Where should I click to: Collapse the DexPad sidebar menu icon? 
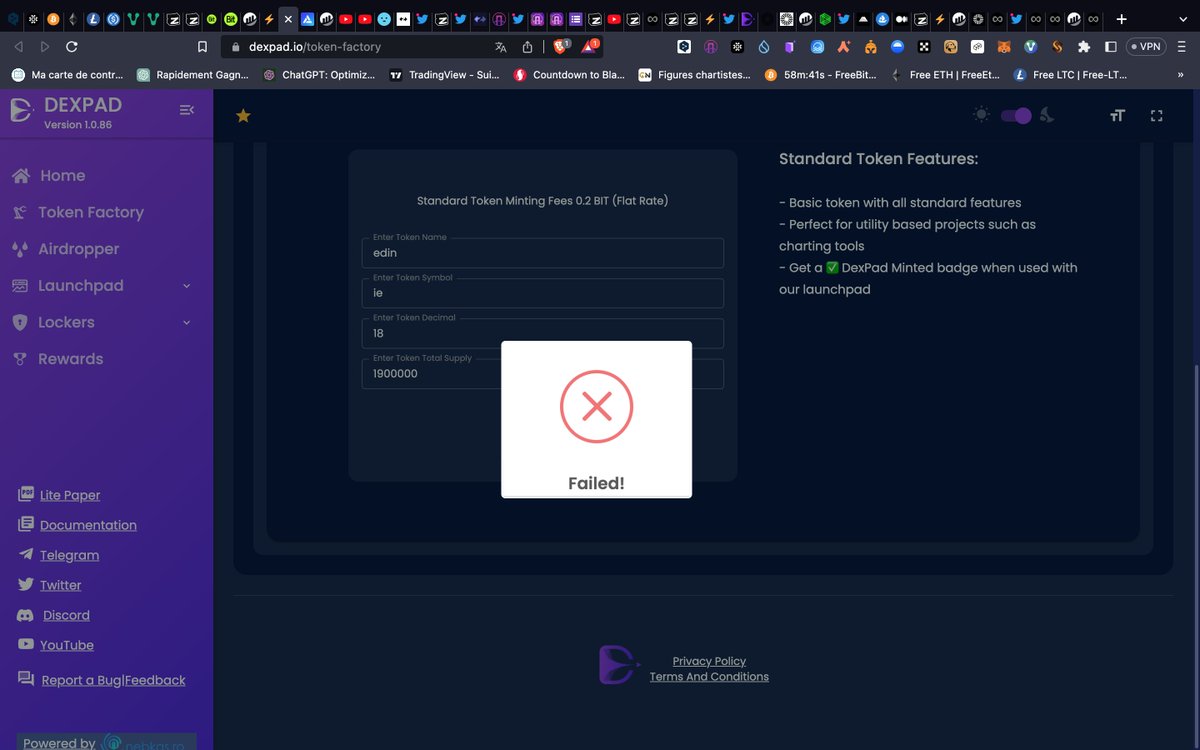tap(186, 110)
